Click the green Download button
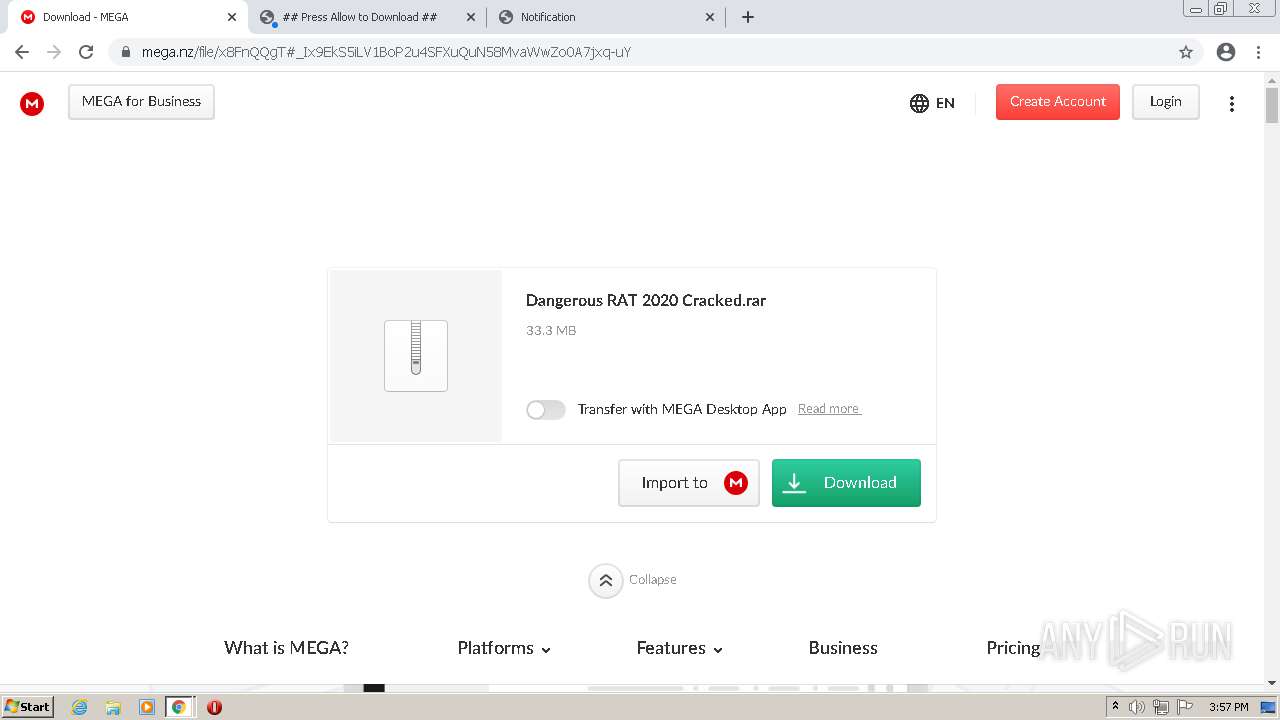 [x=846, y=483]
